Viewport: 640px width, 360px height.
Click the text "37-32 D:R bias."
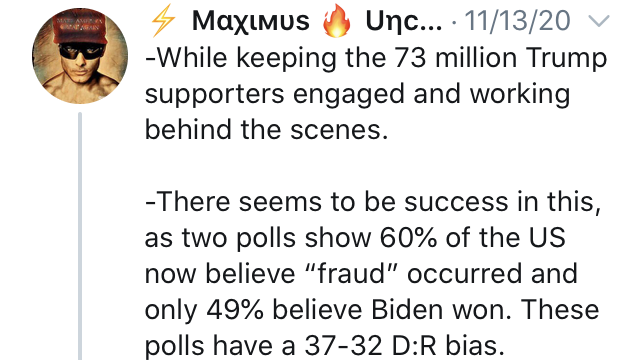(x=404, y=346)
